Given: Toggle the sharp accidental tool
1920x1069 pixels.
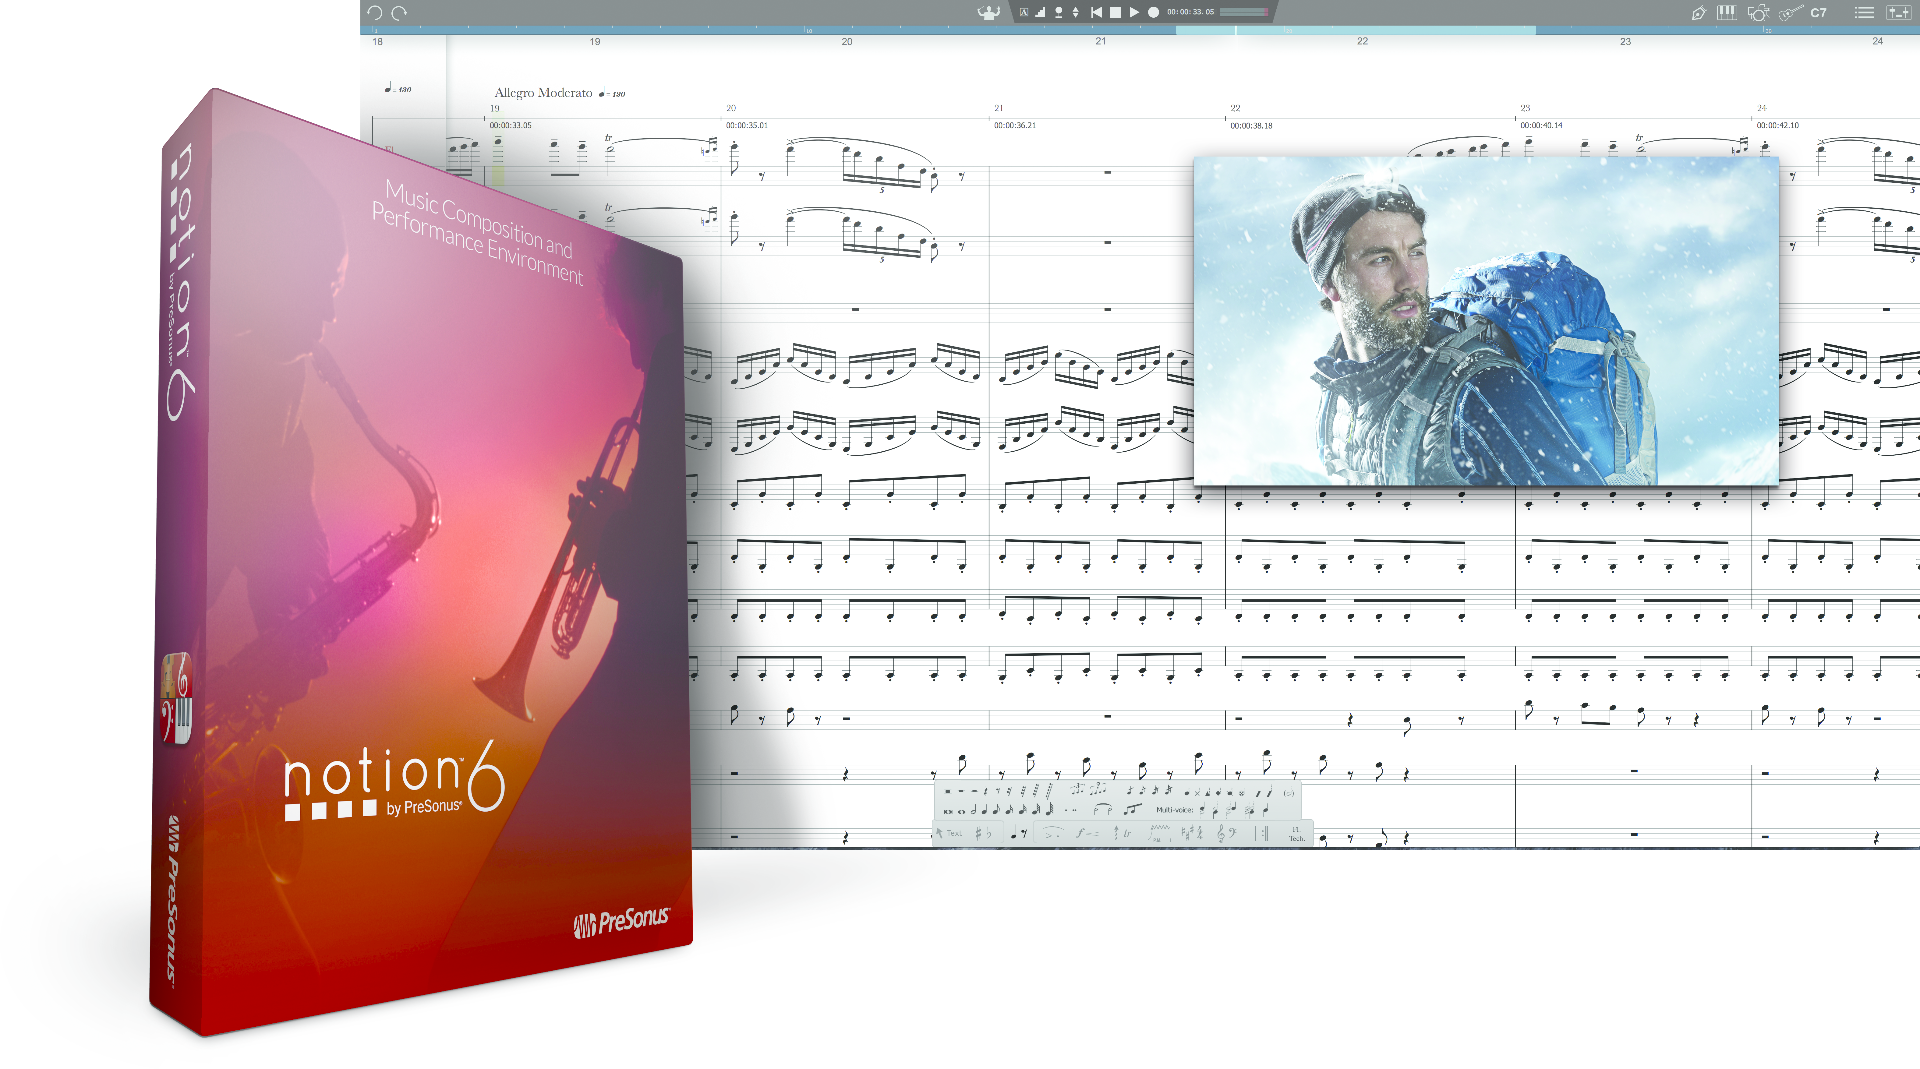Looking at the screenshot, I should tap(979, 832).
